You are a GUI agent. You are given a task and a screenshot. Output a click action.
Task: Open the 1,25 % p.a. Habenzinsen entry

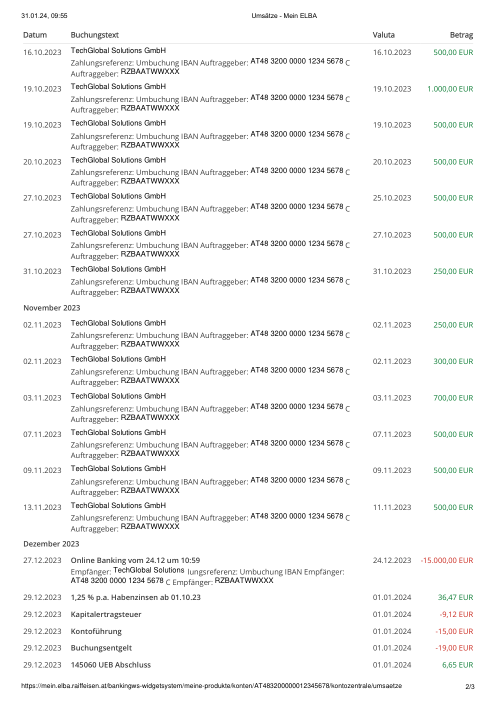click(136, 597)
